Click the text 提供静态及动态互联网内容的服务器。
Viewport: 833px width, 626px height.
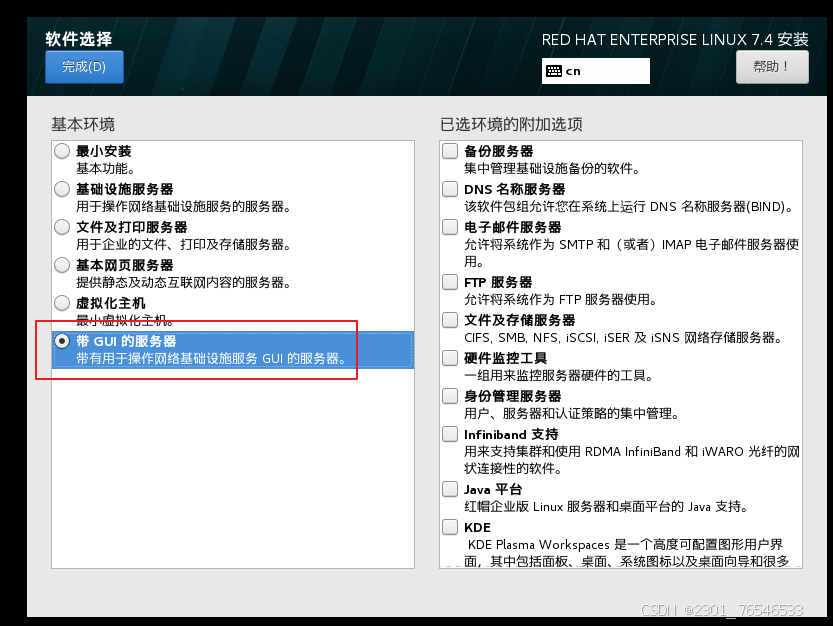[x=183, y=283]
